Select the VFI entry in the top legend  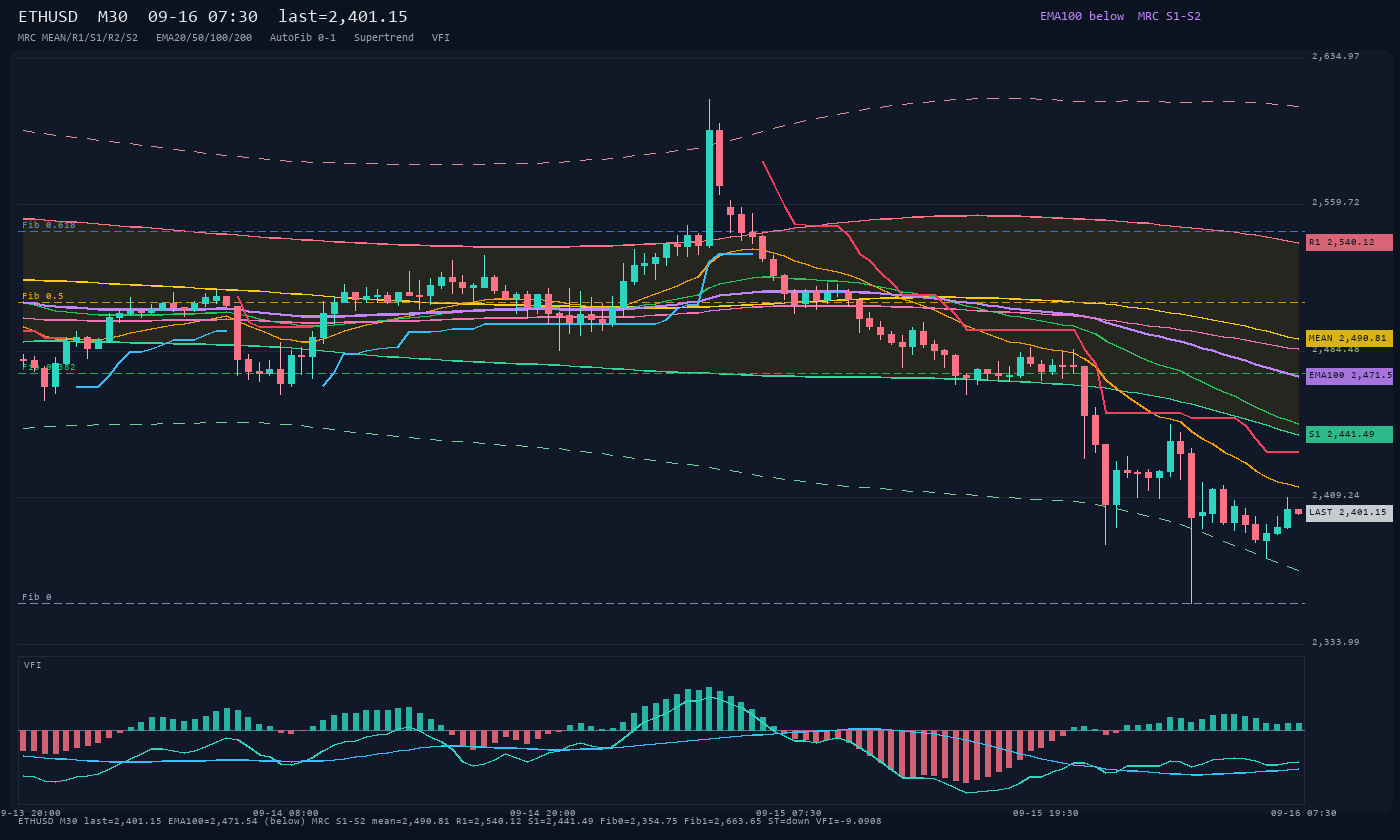441,37
